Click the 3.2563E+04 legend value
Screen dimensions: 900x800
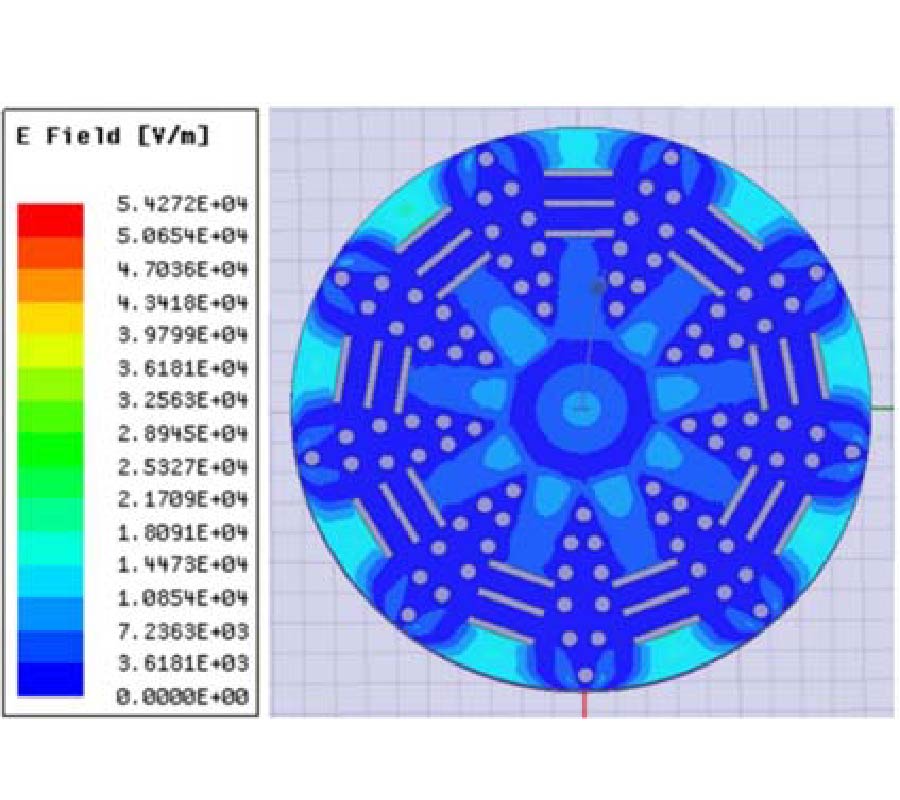(182, 401)
